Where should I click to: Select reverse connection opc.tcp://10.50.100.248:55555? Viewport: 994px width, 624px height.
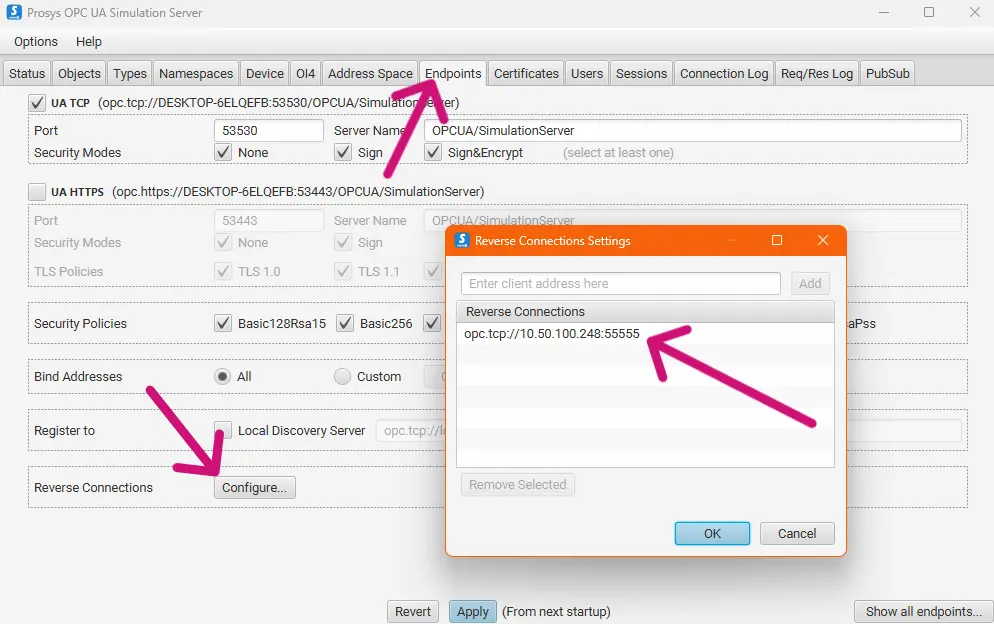tap(645, 334)
